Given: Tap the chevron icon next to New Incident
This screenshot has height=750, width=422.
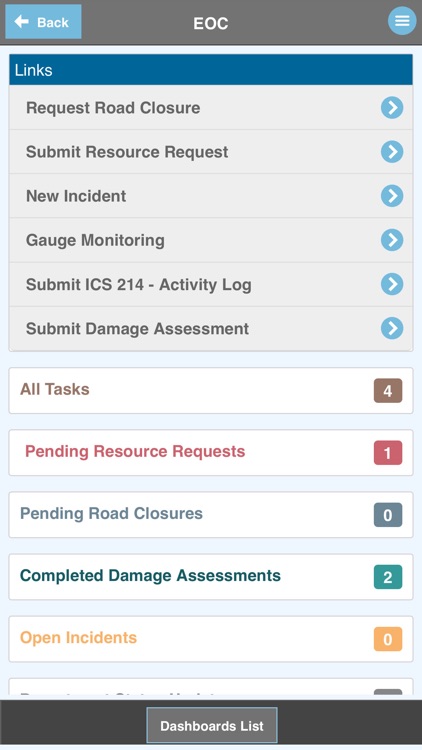Looking at the screenshot, I should coord(392,196).
